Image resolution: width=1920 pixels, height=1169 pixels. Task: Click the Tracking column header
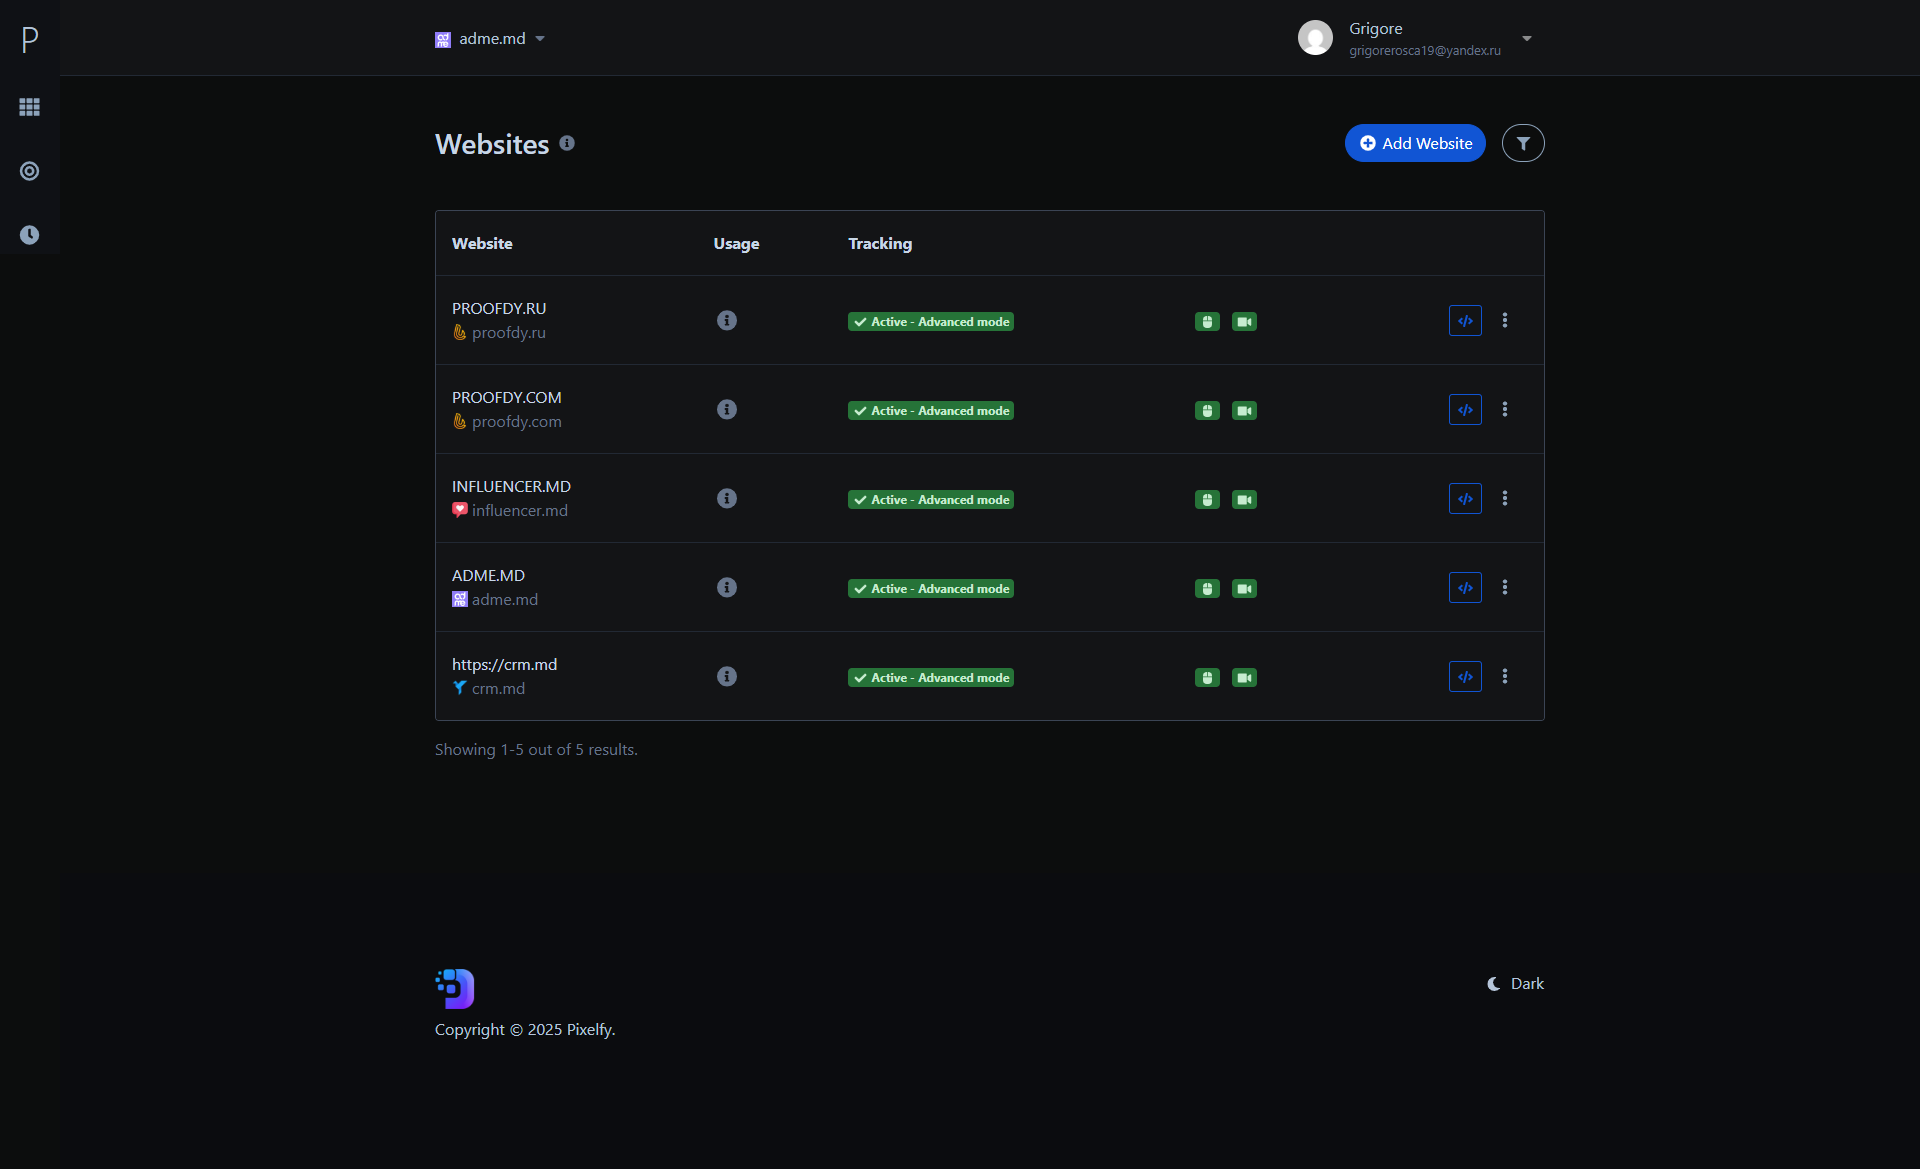(x=880, y=243)
